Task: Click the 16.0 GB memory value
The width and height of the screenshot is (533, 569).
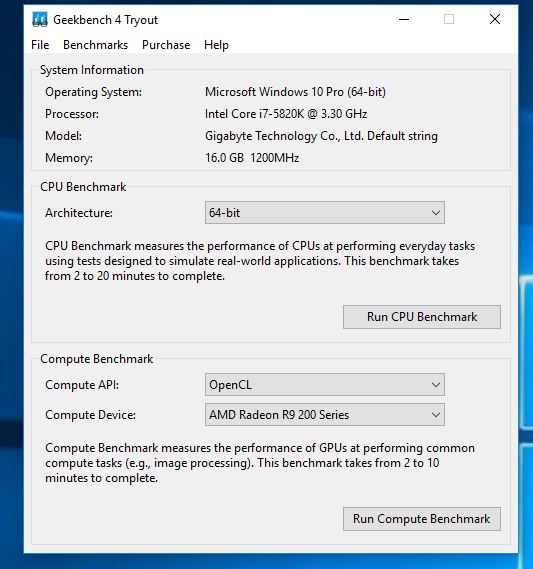Action: [x=224, y=158]
